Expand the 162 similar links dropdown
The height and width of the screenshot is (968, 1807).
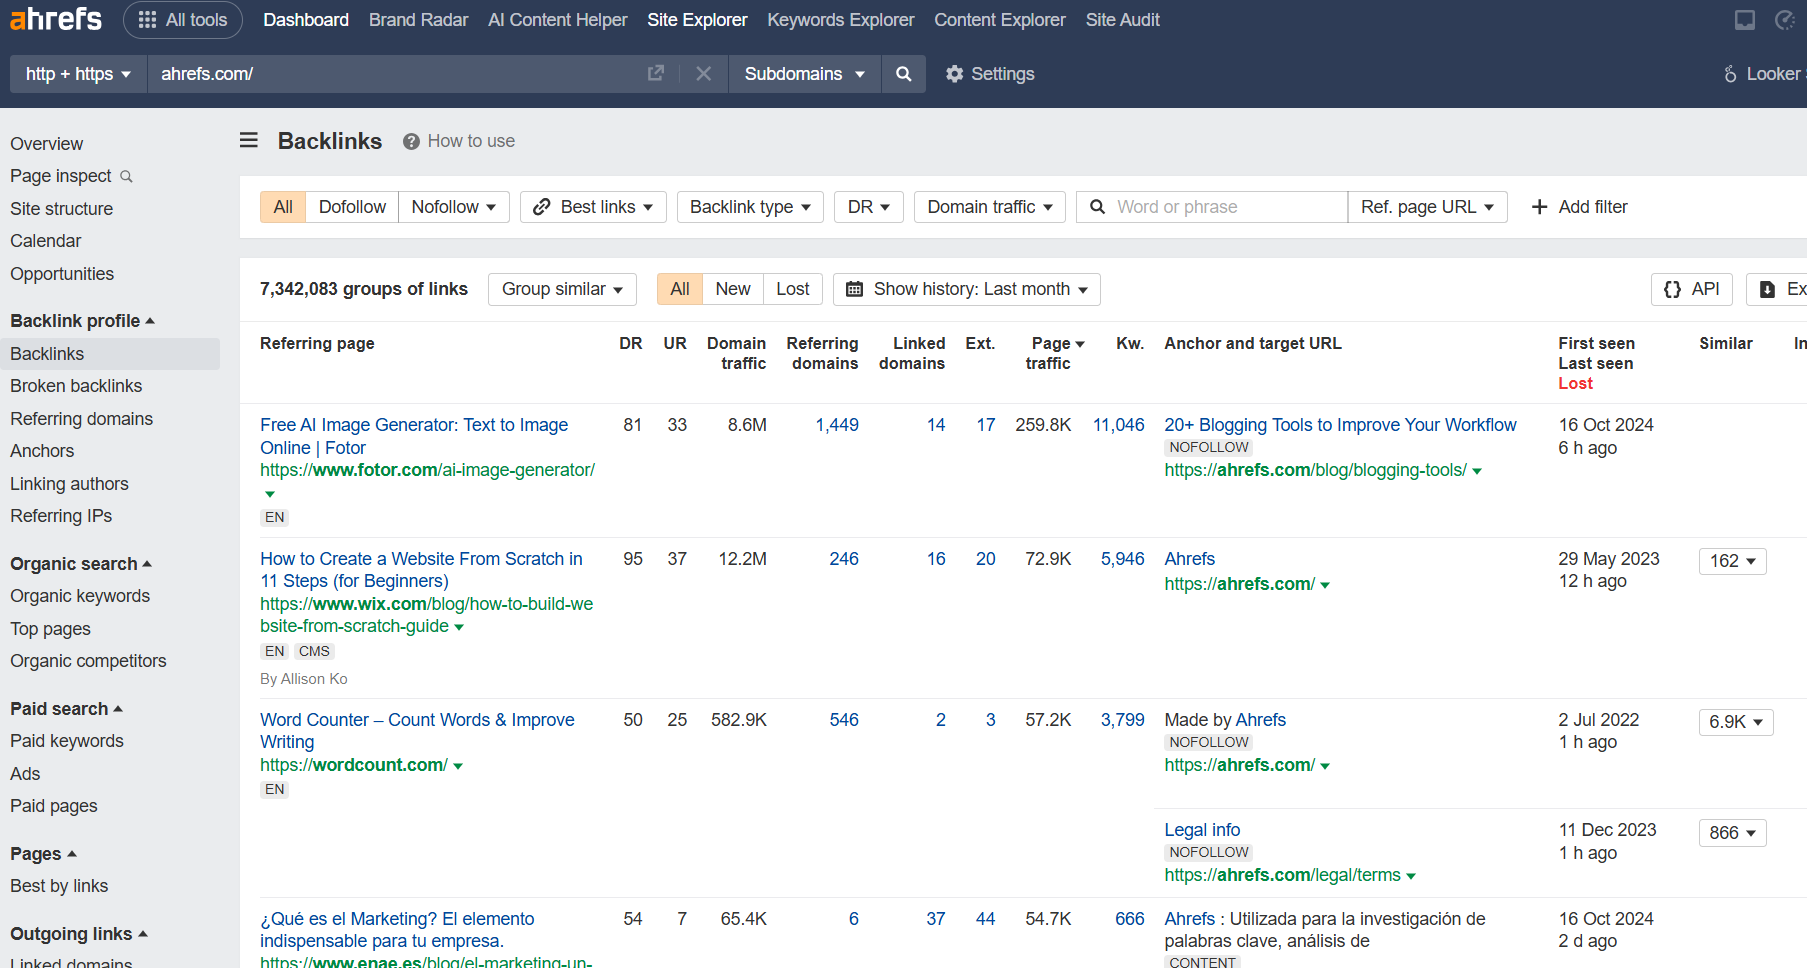pos(1733,561)
